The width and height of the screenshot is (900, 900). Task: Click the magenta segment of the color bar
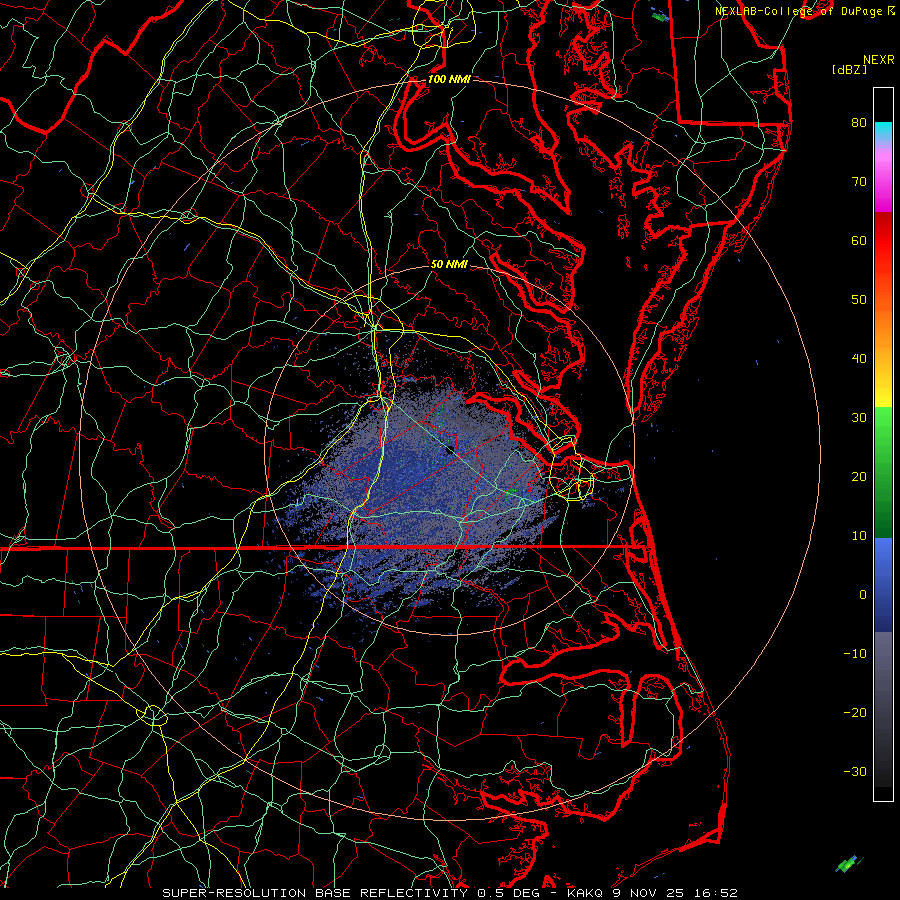[x=883, y=184]
